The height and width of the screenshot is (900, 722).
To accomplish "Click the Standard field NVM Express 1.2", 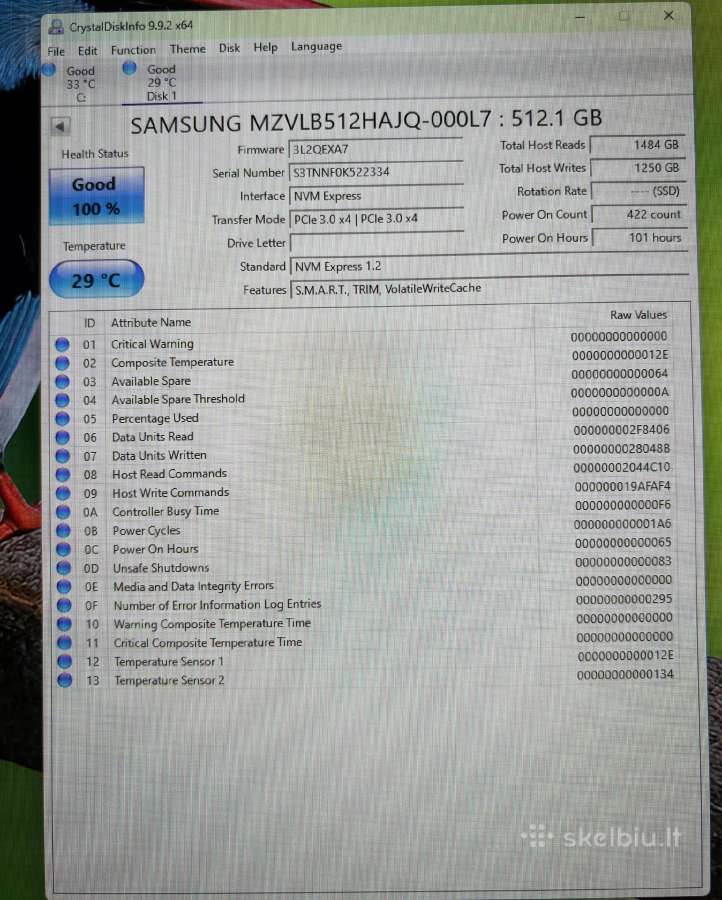I will [x=490, y=266].
